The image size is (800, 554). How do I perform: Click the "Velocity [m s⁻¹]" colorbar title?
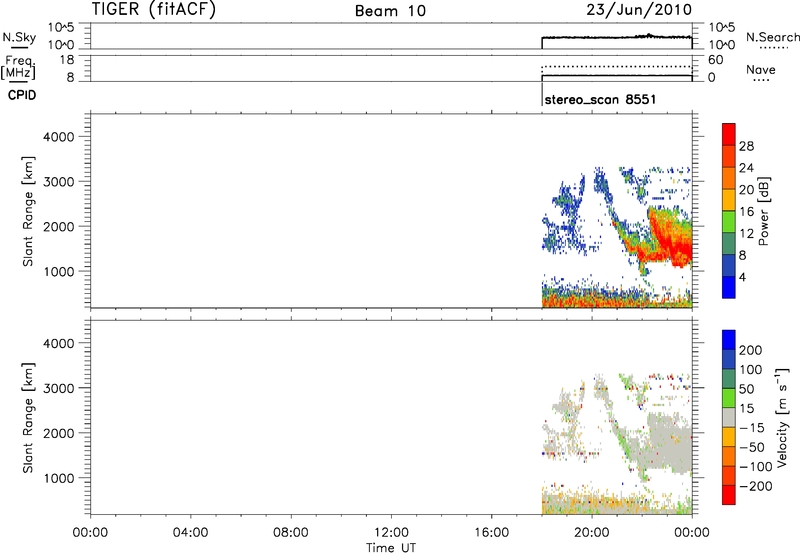[x=782, y=417]
